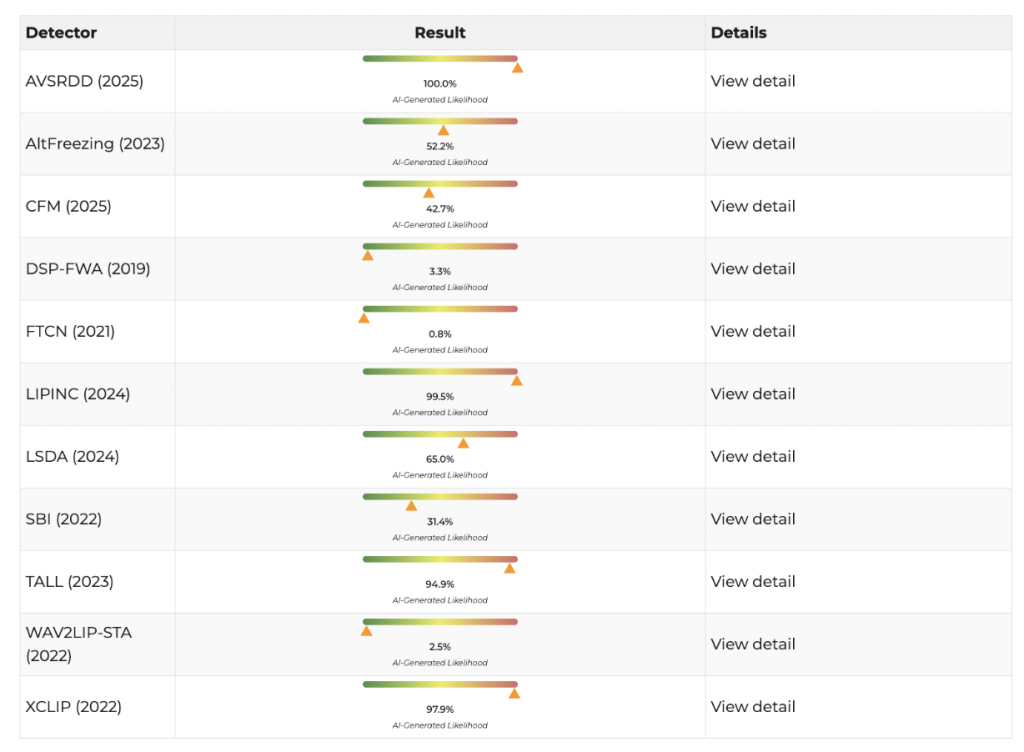Click the FTCN likelihood gradient bar
This screenshot has width=1024, height=752.
click(440, 309)
